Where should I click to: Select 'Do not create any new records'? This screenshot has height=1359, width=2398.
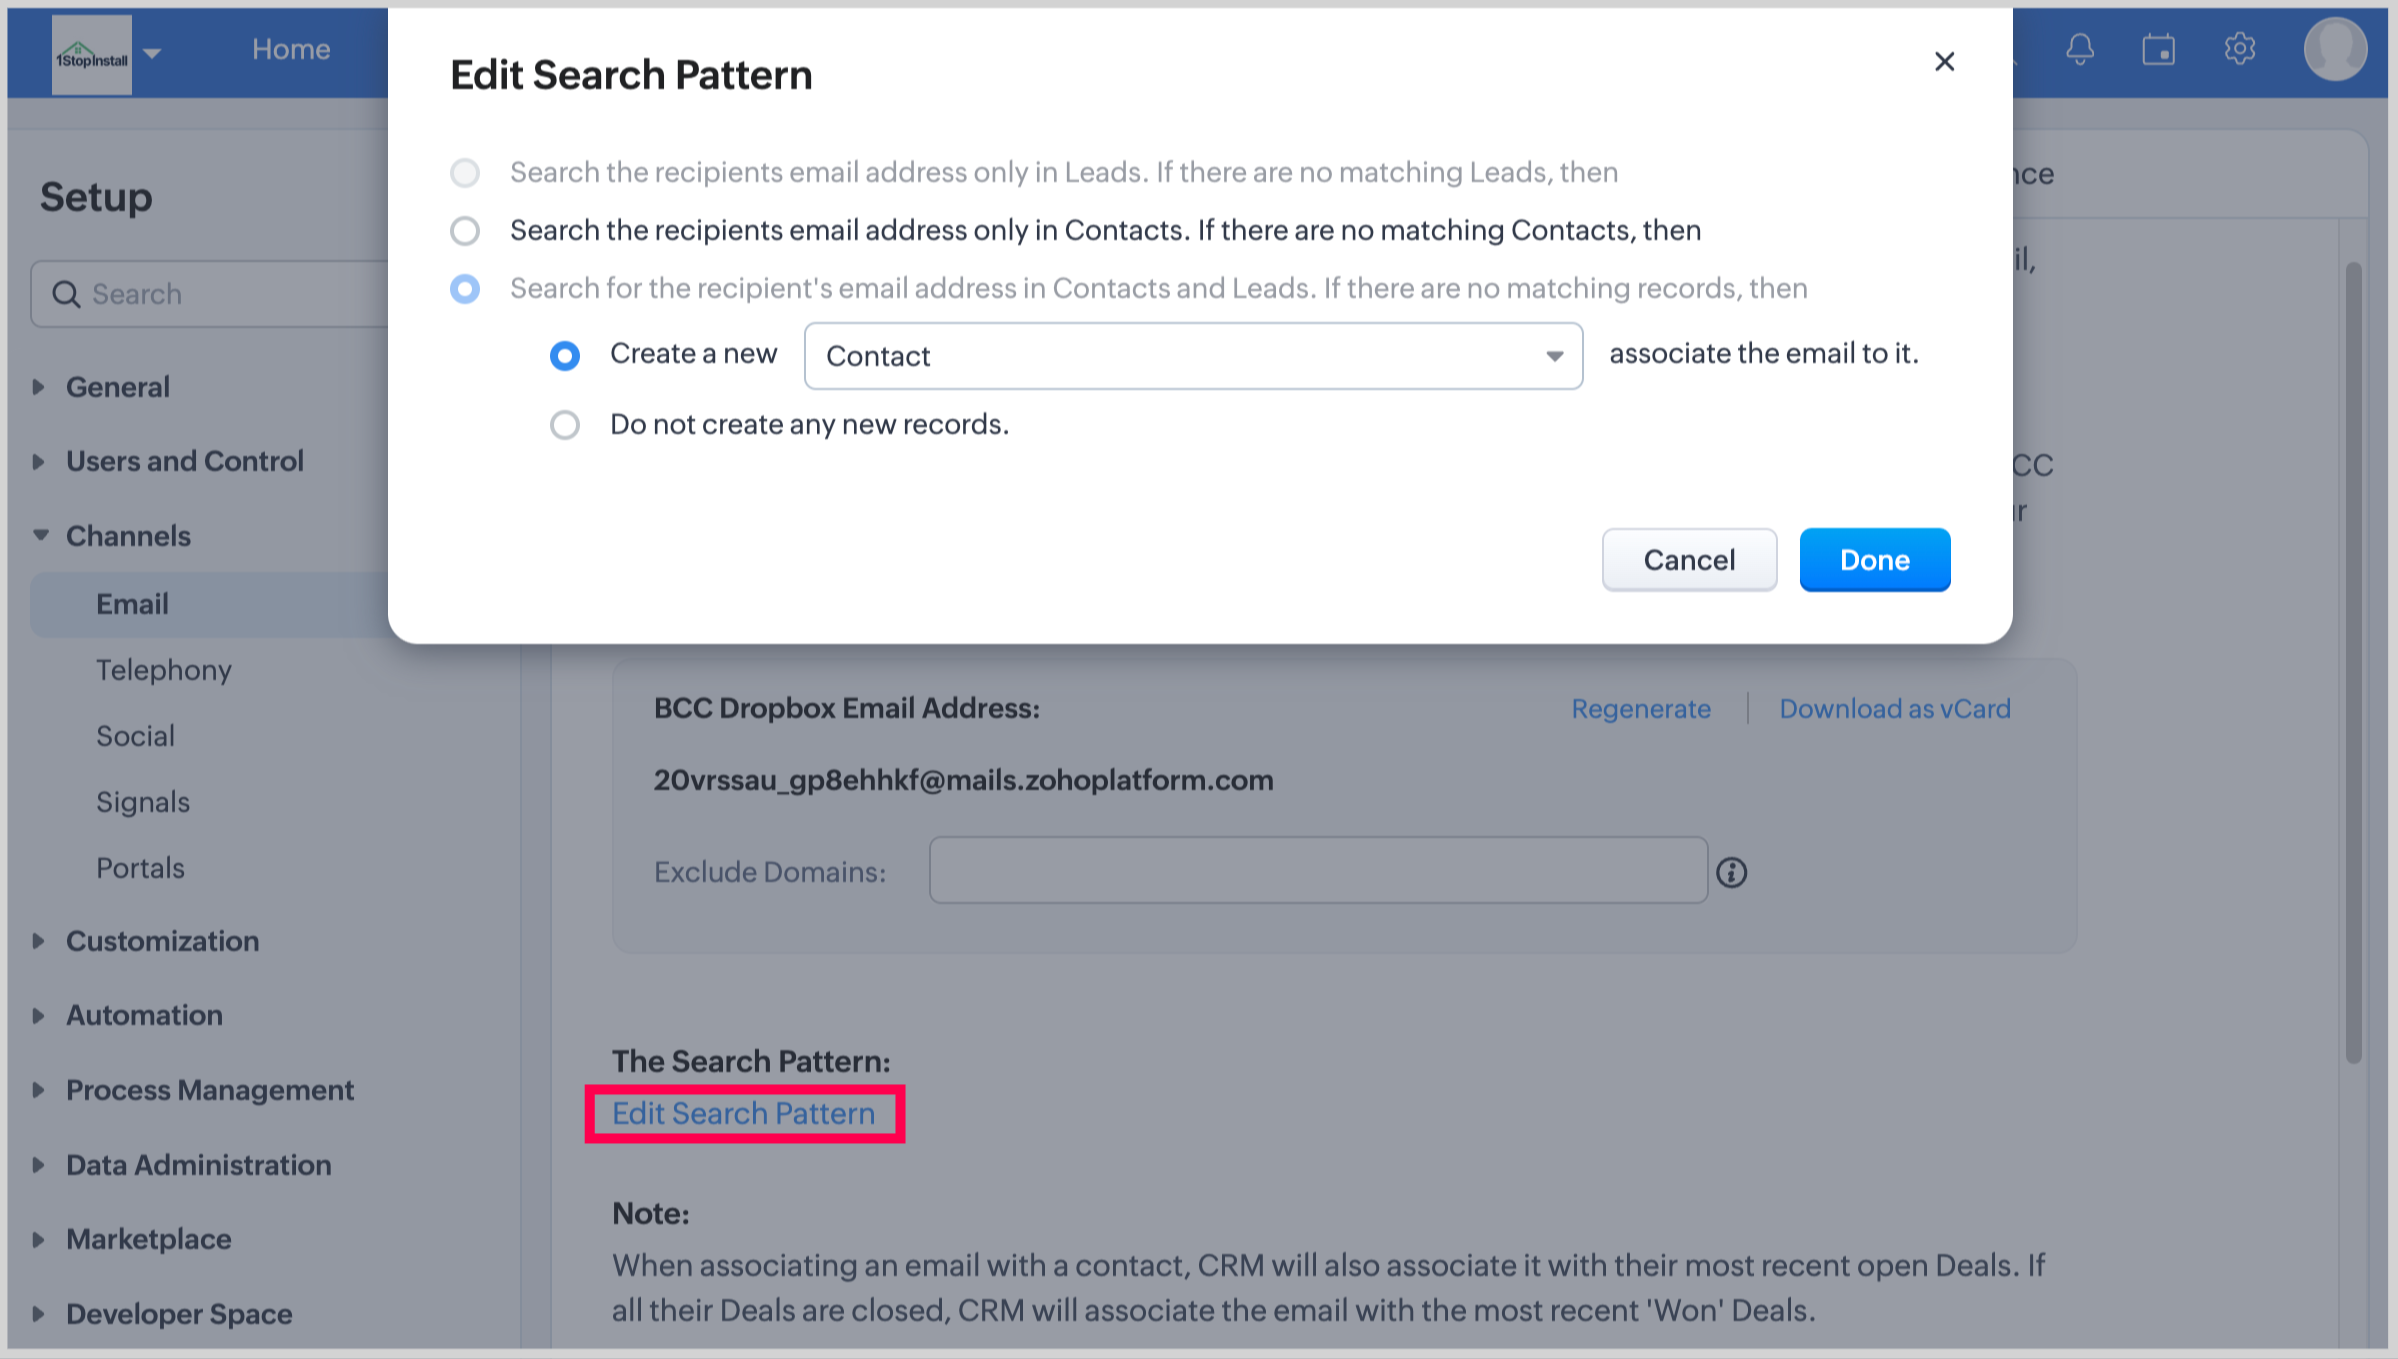(565, 425)
